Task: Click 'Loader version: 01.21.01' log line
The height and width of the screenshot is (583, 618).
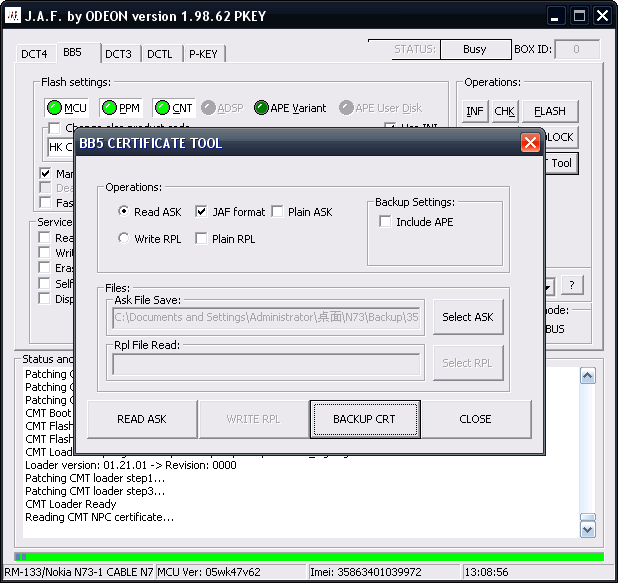Action: (x=130, y=465)
